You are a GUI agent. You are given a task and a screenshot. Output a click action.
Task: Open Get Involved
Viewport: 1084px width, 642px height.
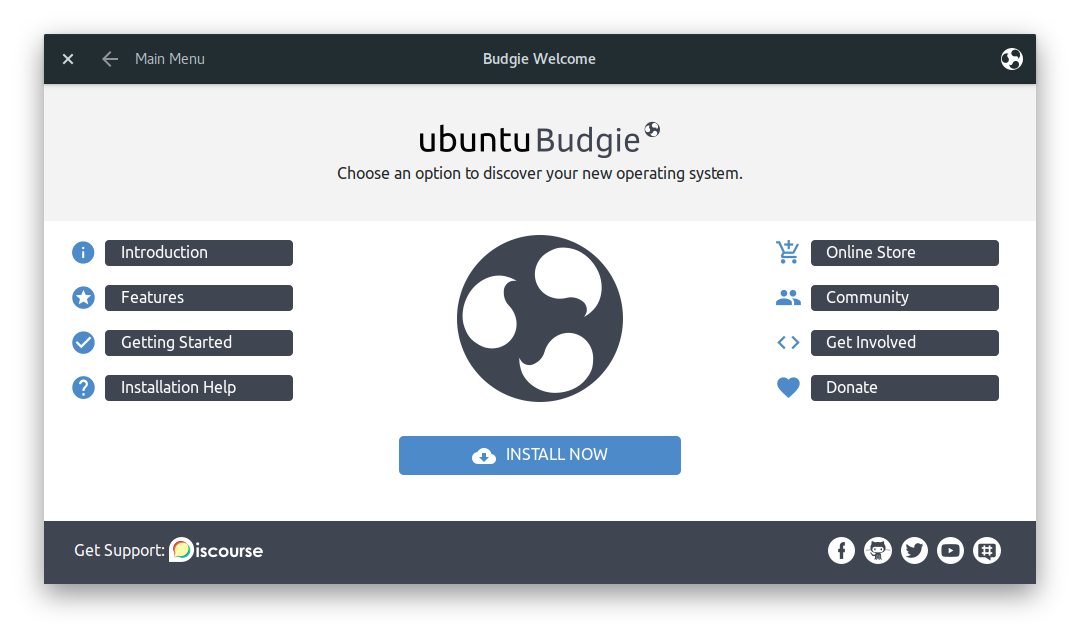(x=904, y=343)
